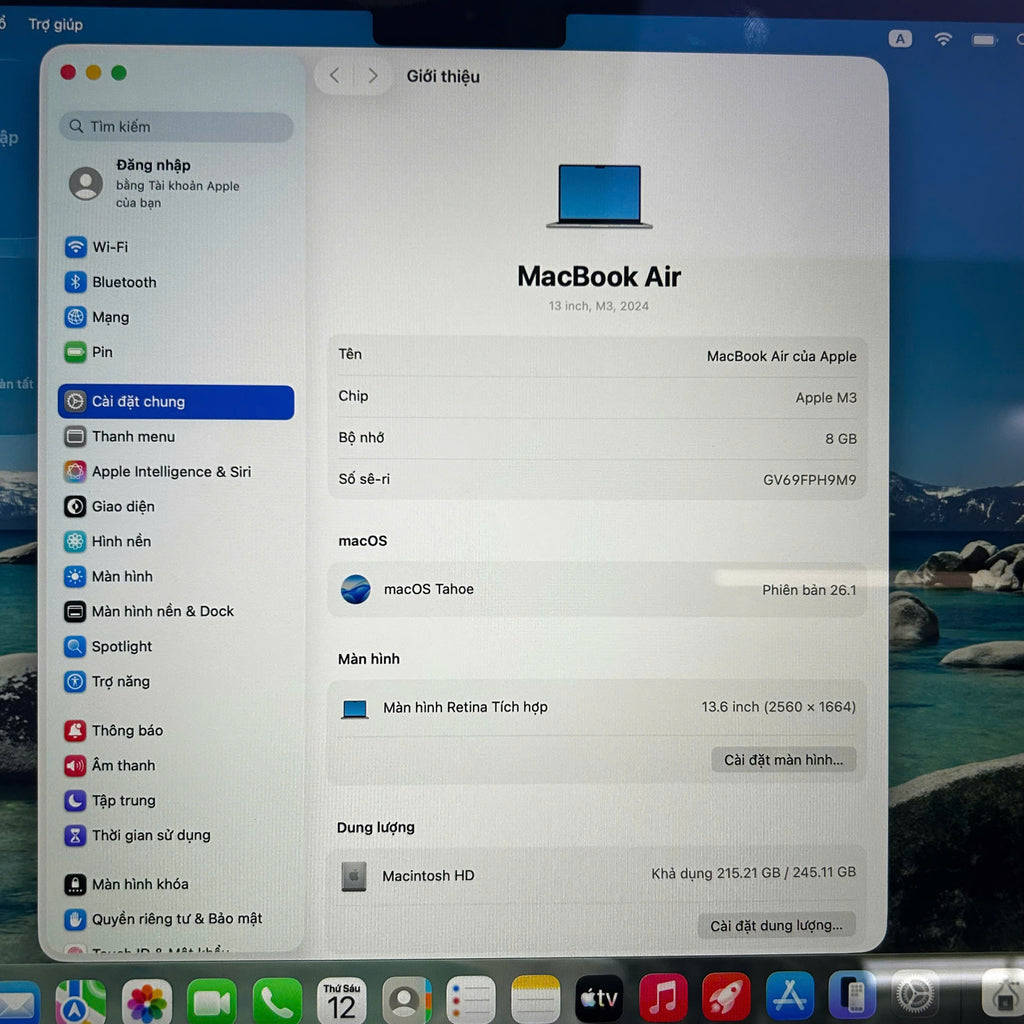Go forward with the right chevron
Screen dimensions: 1024x1024
click(x=372, y=76)
